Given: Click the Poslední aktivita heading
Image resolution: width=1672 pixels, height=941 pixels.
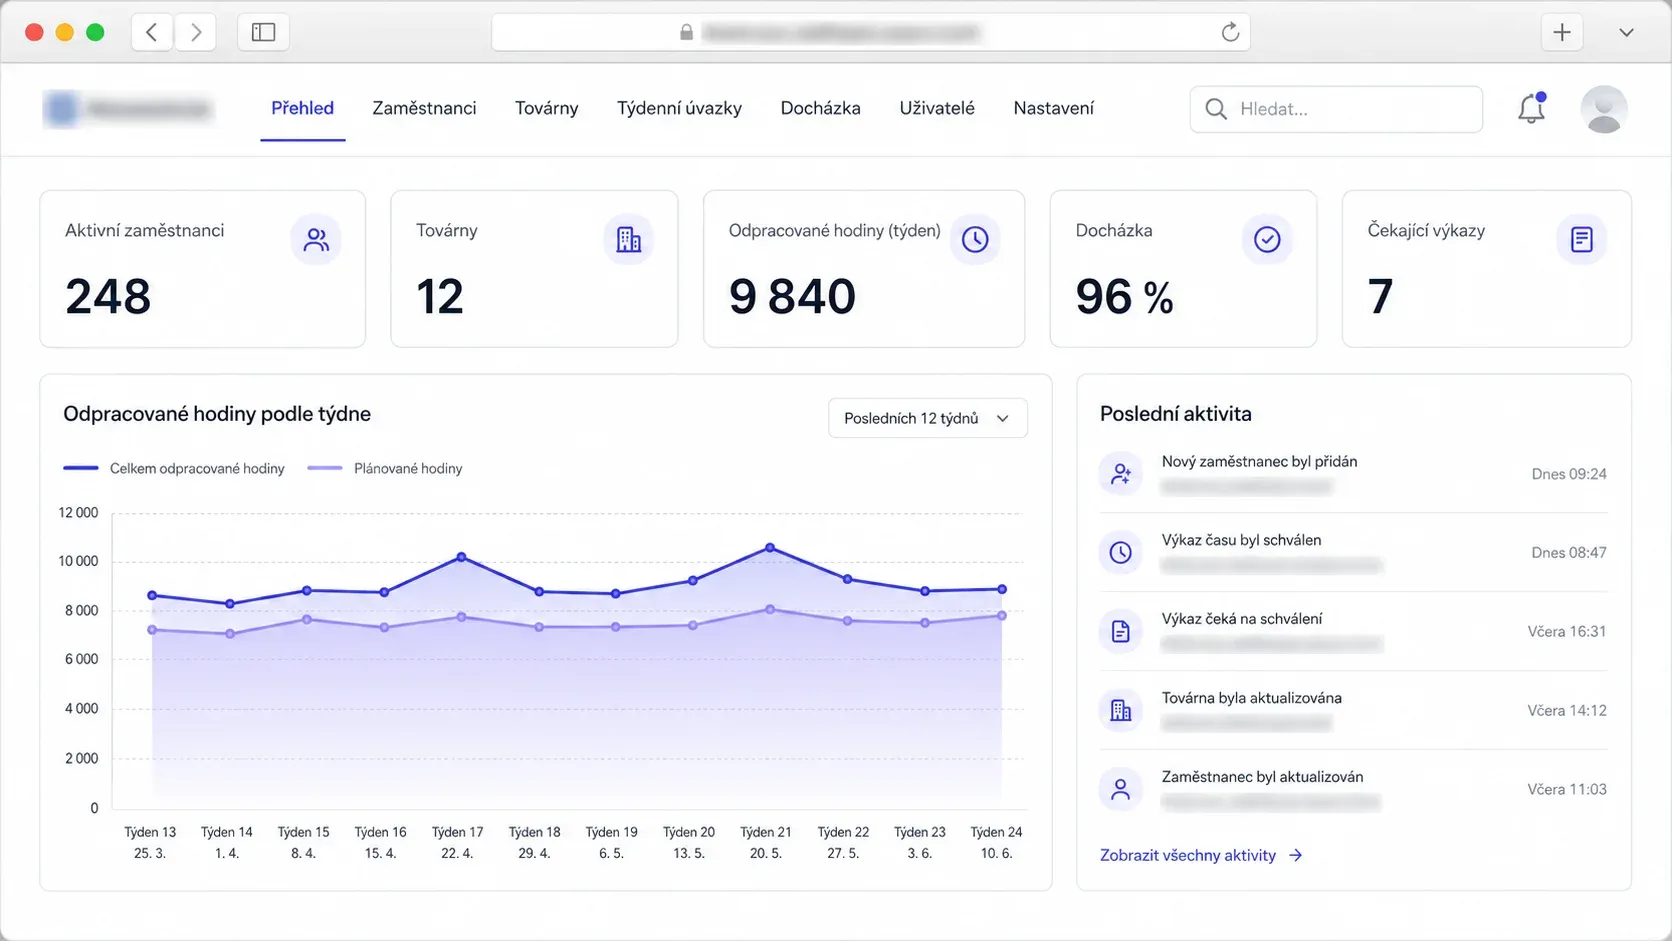Looking at the screenshot, I should [1176, 414].
